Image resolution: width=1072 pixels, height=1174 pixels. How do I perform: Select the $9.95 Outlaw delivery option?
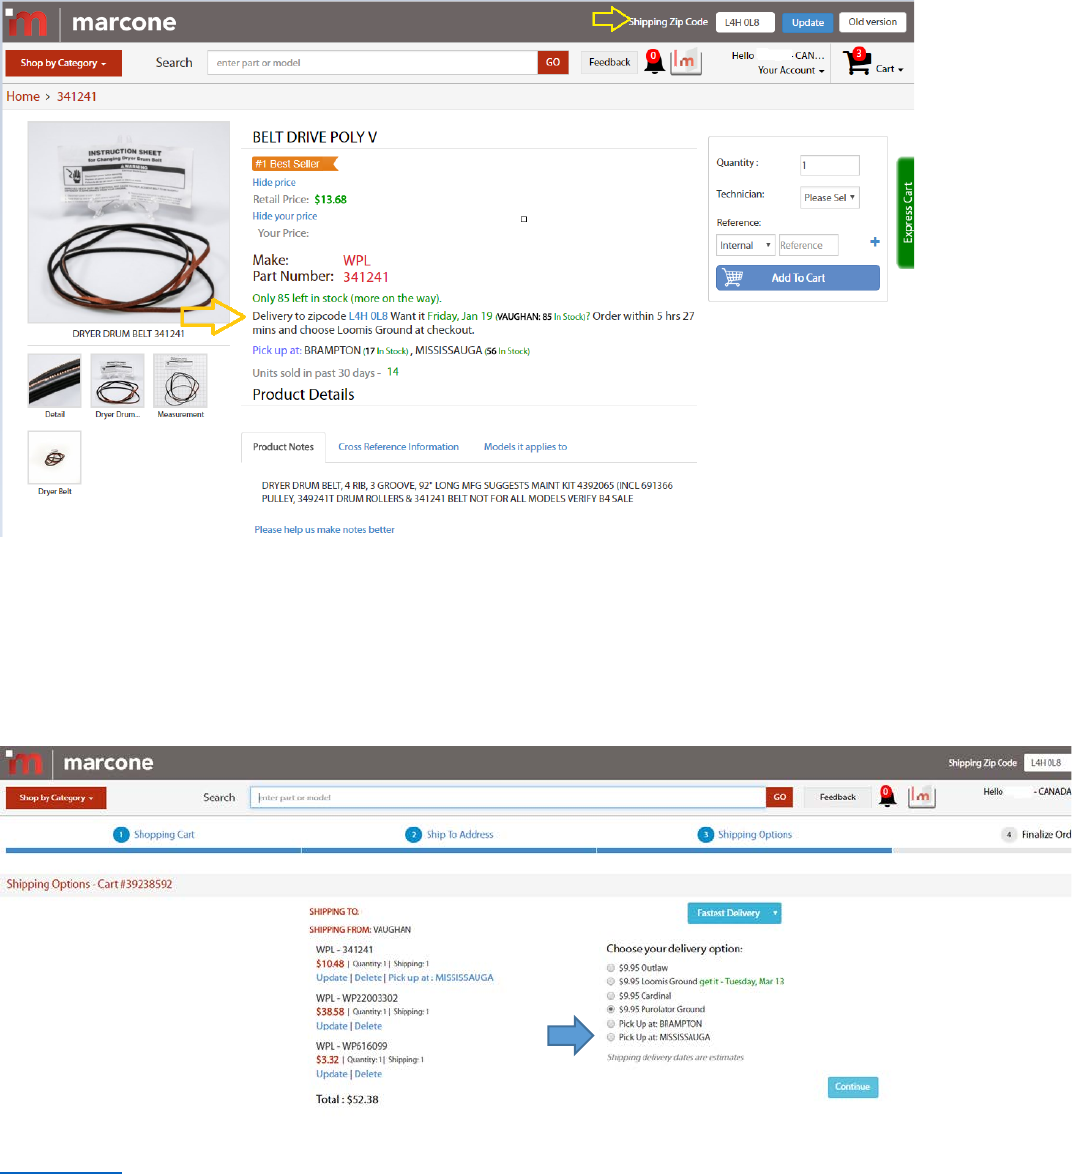tap(611, 967)
